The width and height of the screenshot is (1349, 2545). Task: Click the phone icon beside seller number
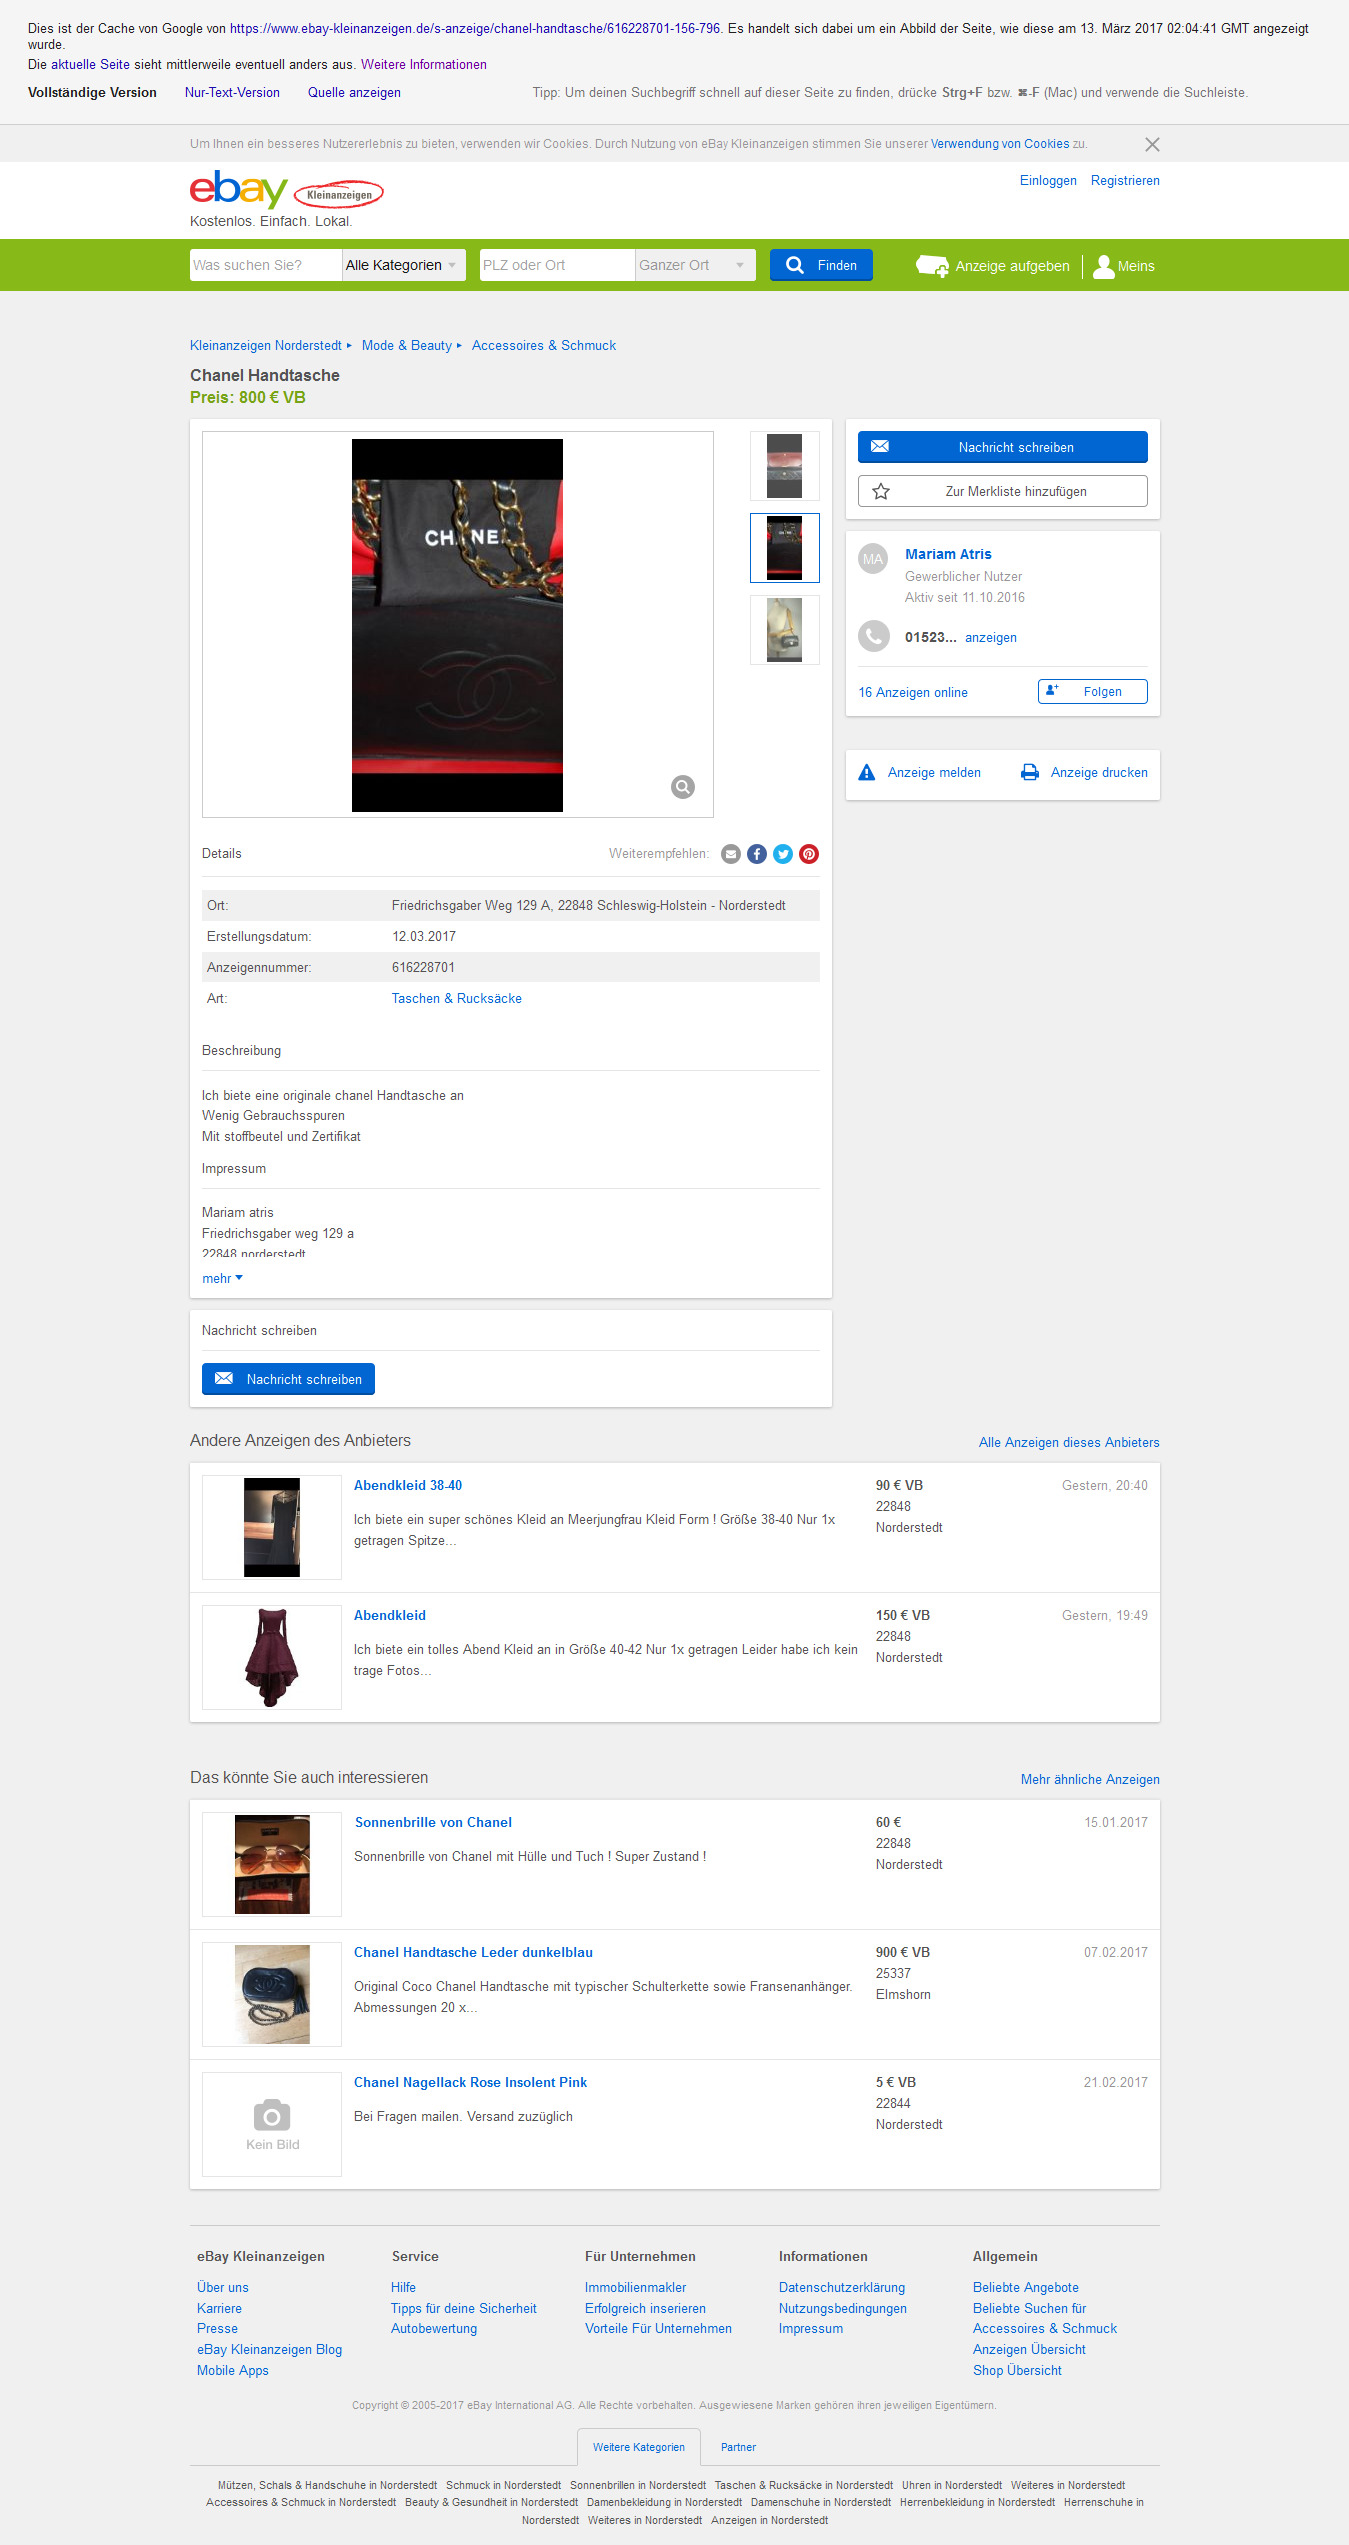coord(874,637)
